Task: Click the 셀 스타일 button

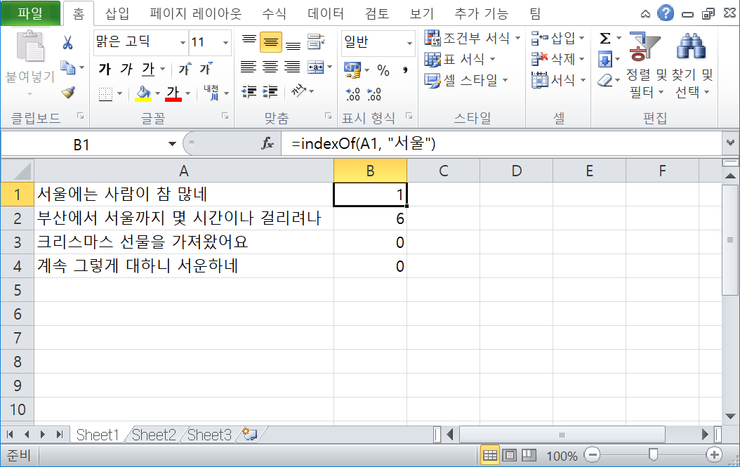Action: (466, 80)
